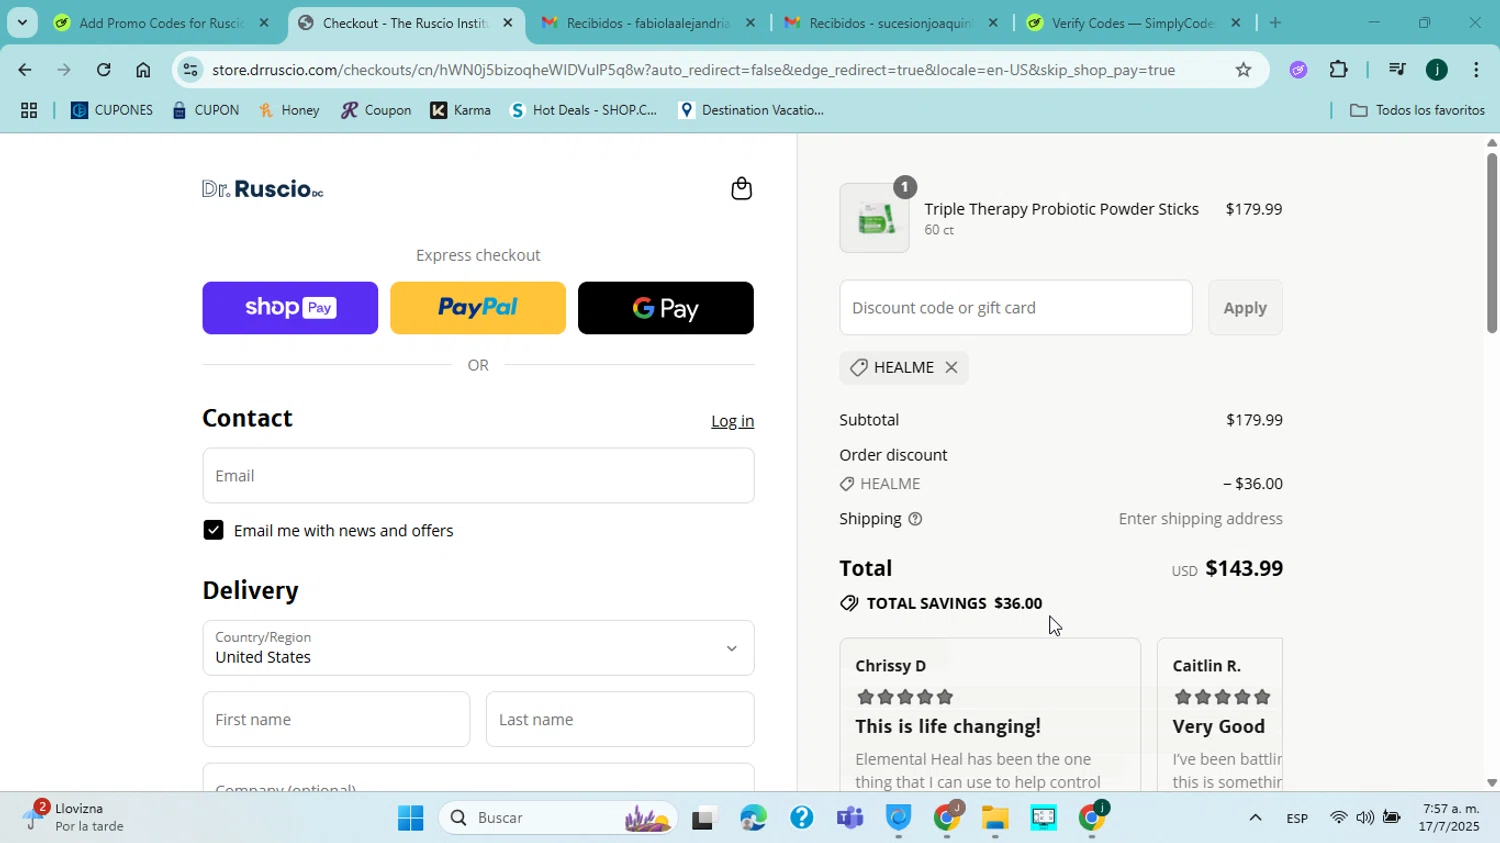Open the shopping bag cart icon

coord(741,189)
